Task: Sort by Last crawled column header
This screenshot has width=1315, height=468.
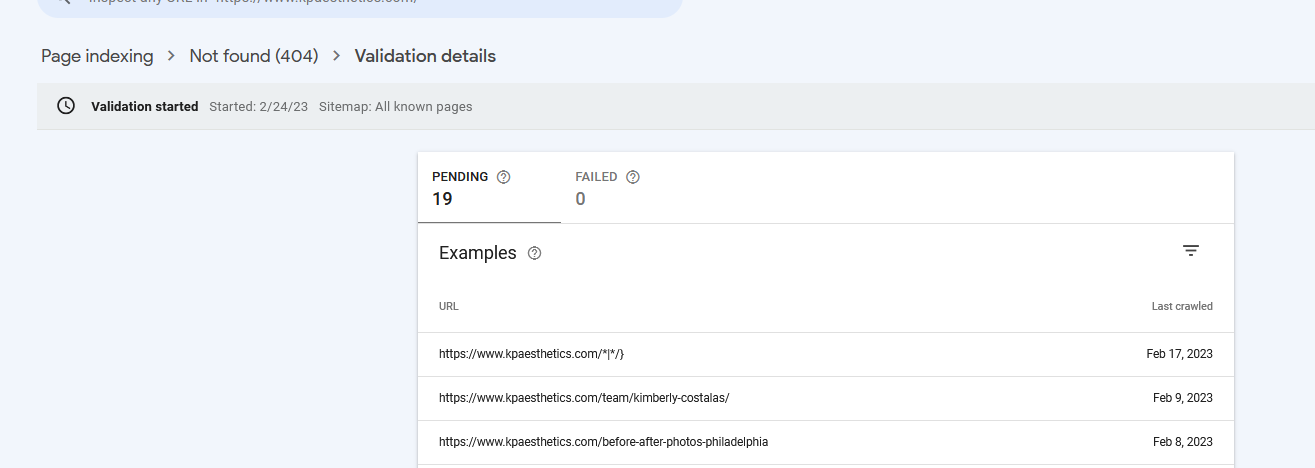Action: pos(1182,306)
